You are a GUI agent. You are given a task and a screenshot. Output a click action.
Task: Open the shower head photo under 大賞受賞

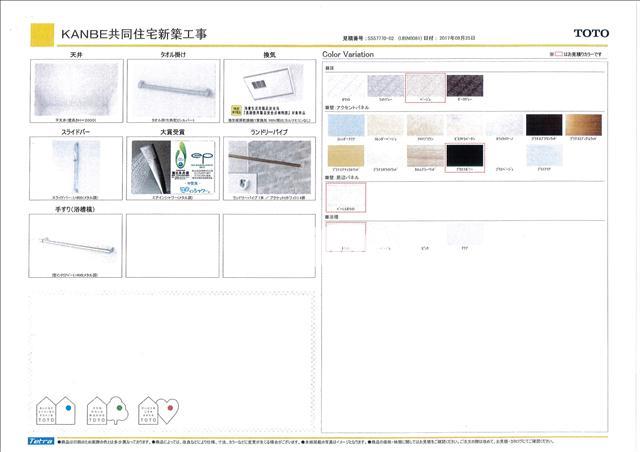point(151,167)
